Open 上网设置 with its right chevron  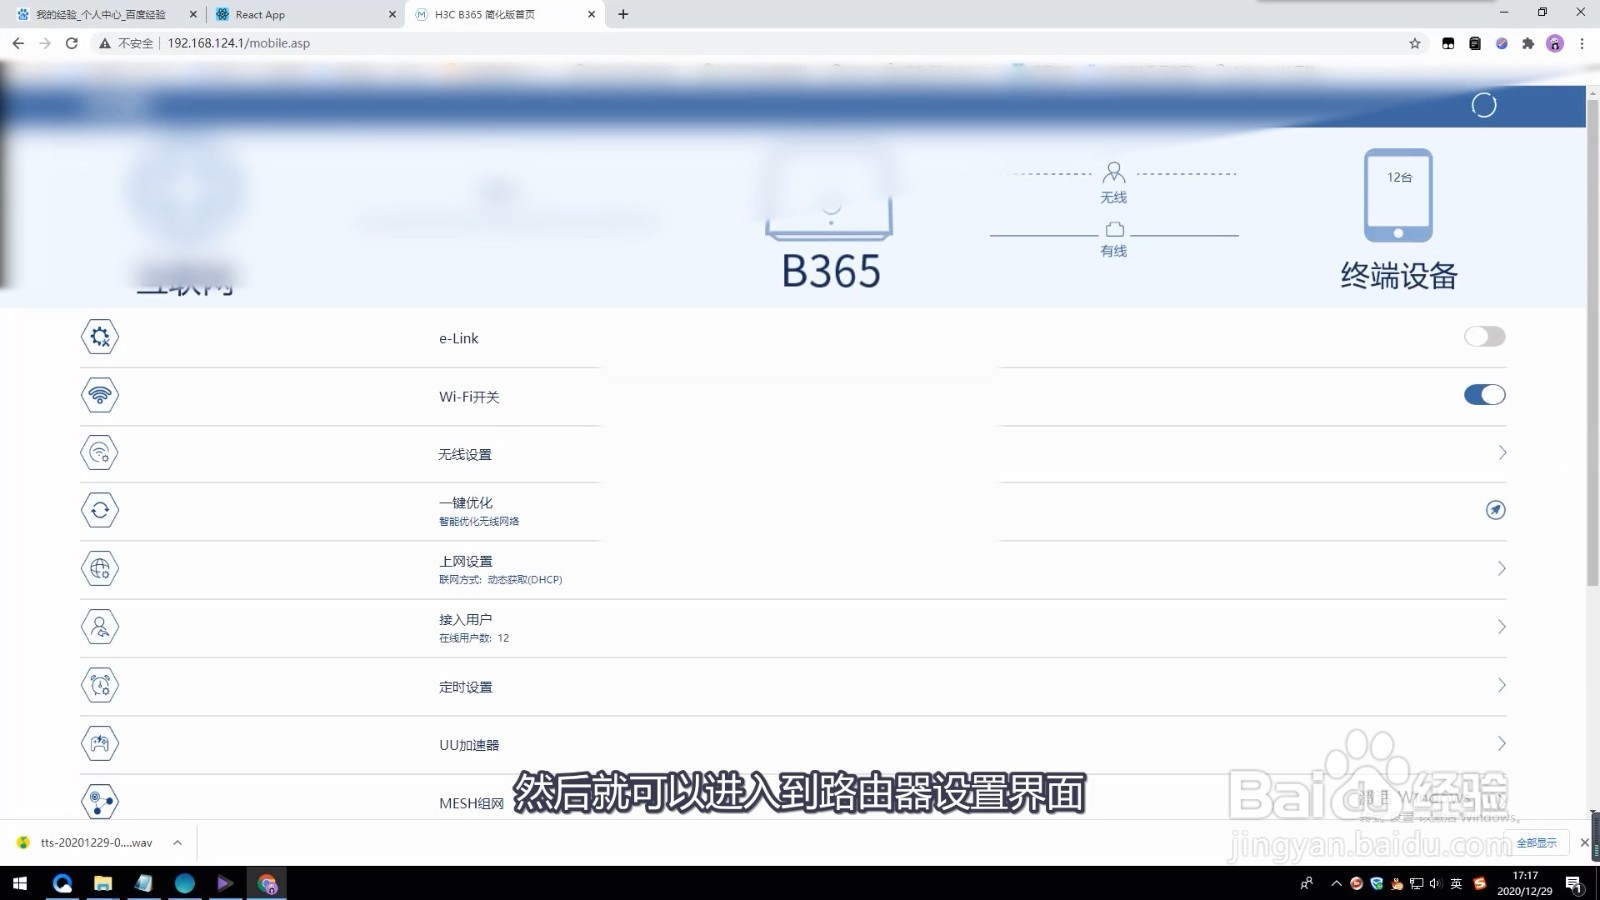coord(1502,568)
